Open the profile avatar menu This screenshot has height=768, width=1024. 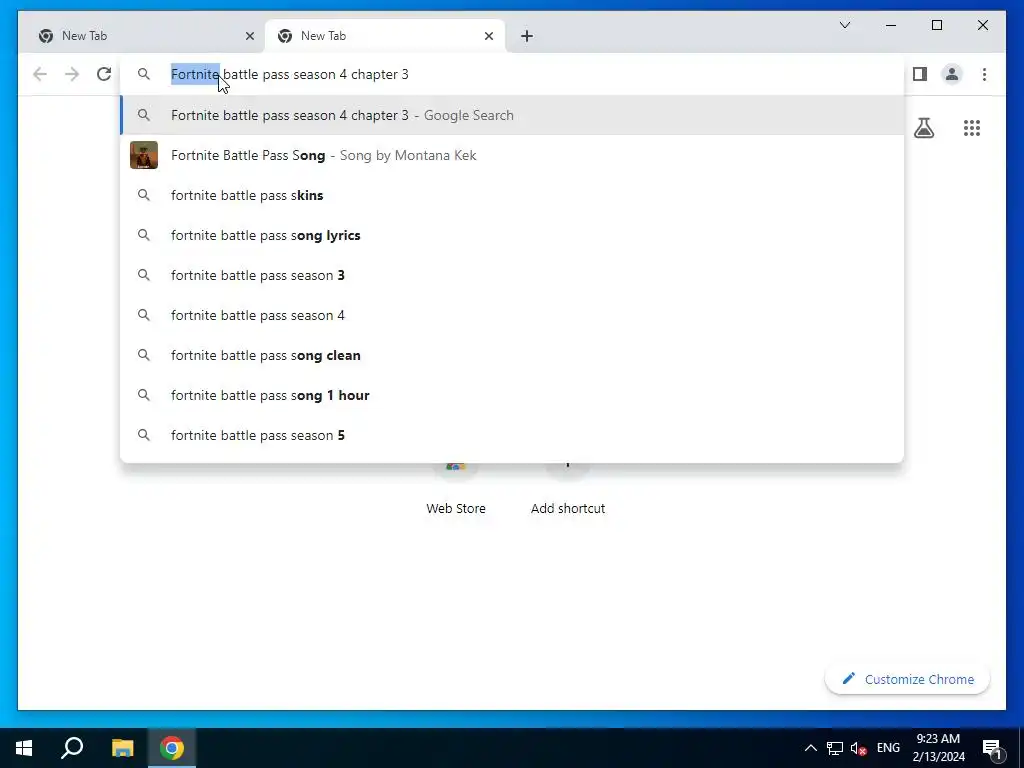tap(952, 74)
